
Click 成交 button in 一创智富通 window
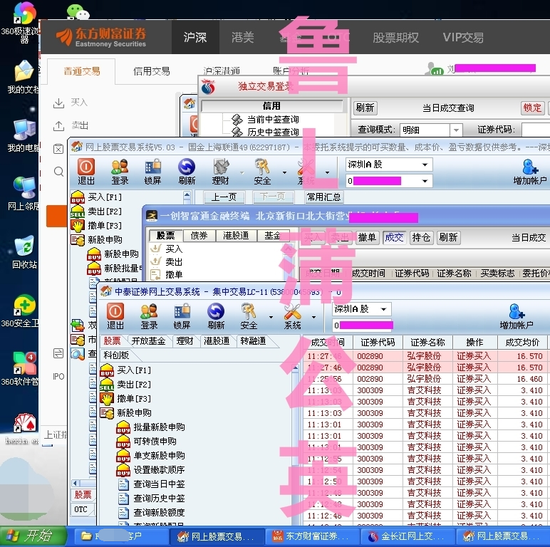click(394, 238)
